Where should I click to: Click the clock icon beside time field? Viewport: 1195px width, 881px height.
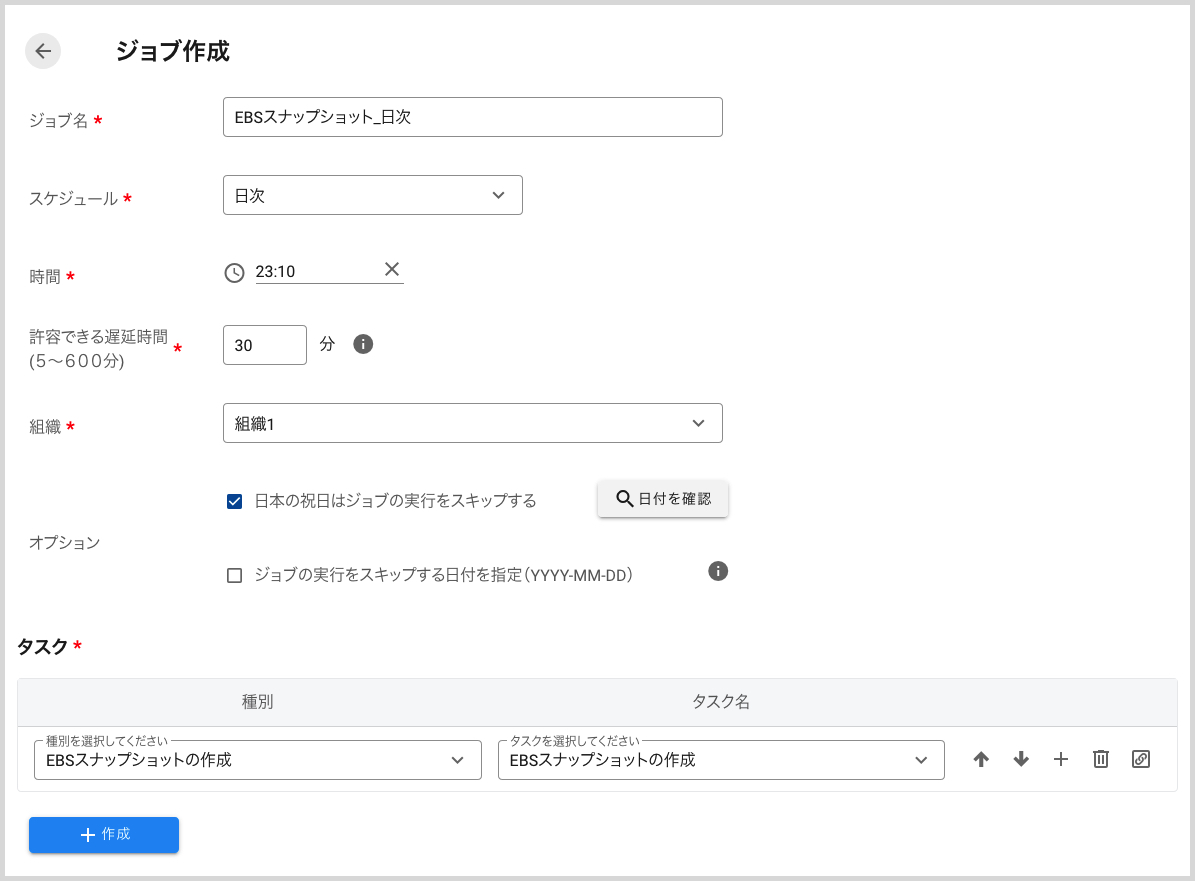(234, 272)
